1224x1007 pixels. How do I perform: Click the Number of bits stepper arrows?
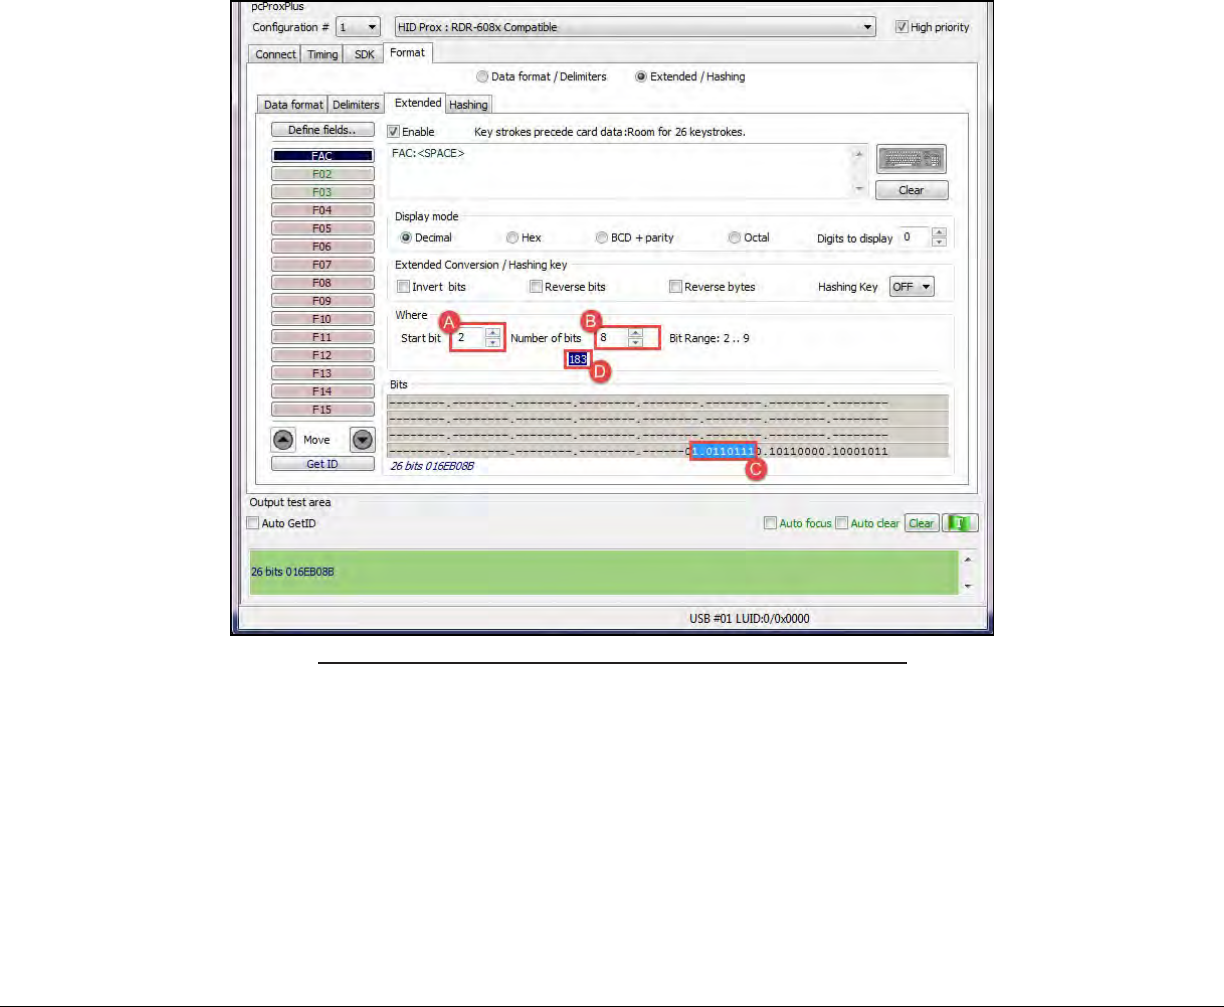(635, 338)
